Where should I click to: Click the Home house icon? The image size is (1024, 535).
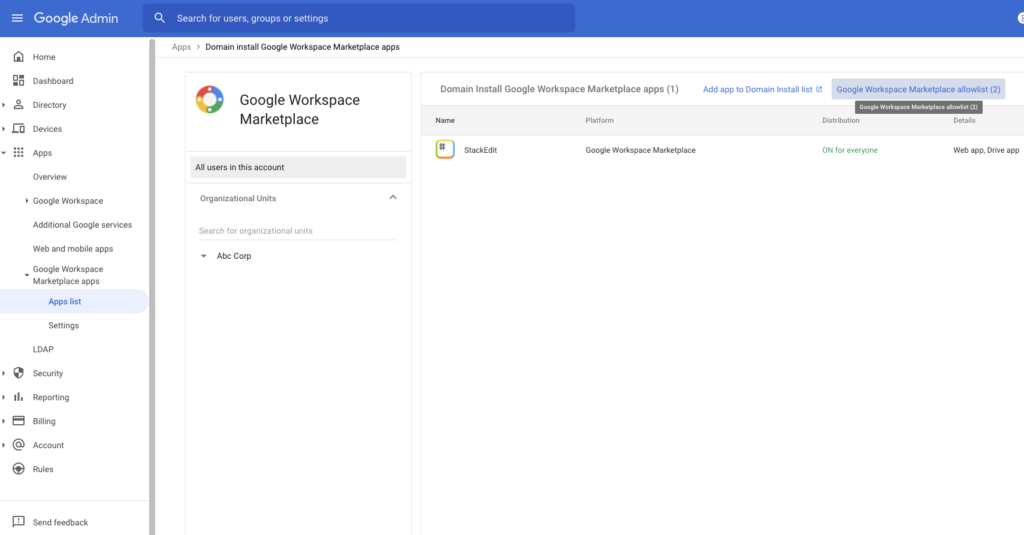point(18,57)
